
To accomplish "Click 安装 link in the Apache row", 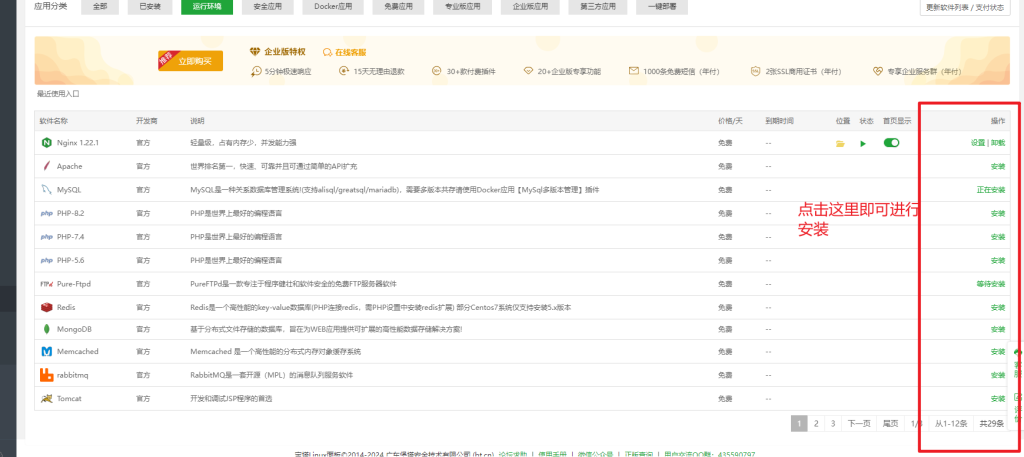I will coord(997,166).
